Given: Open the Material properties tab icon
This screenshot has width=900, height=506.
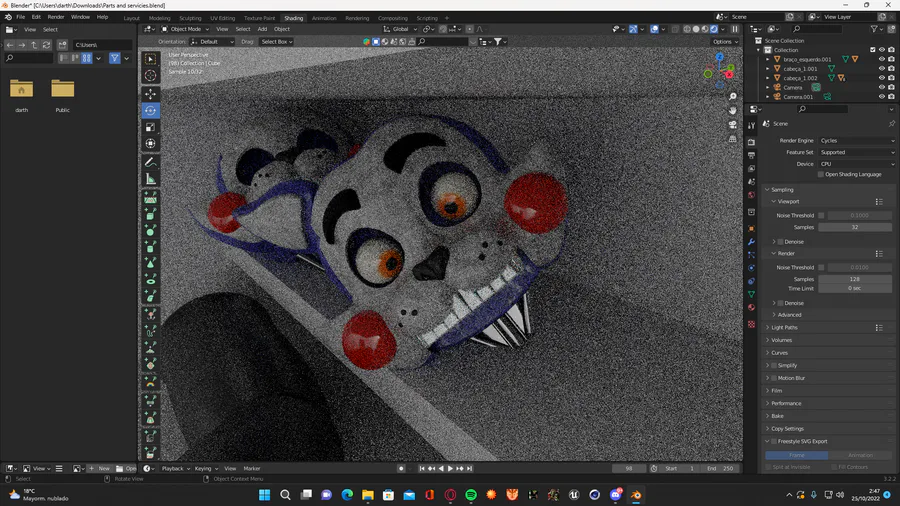Looking at the screenshot, I should 751,308.
